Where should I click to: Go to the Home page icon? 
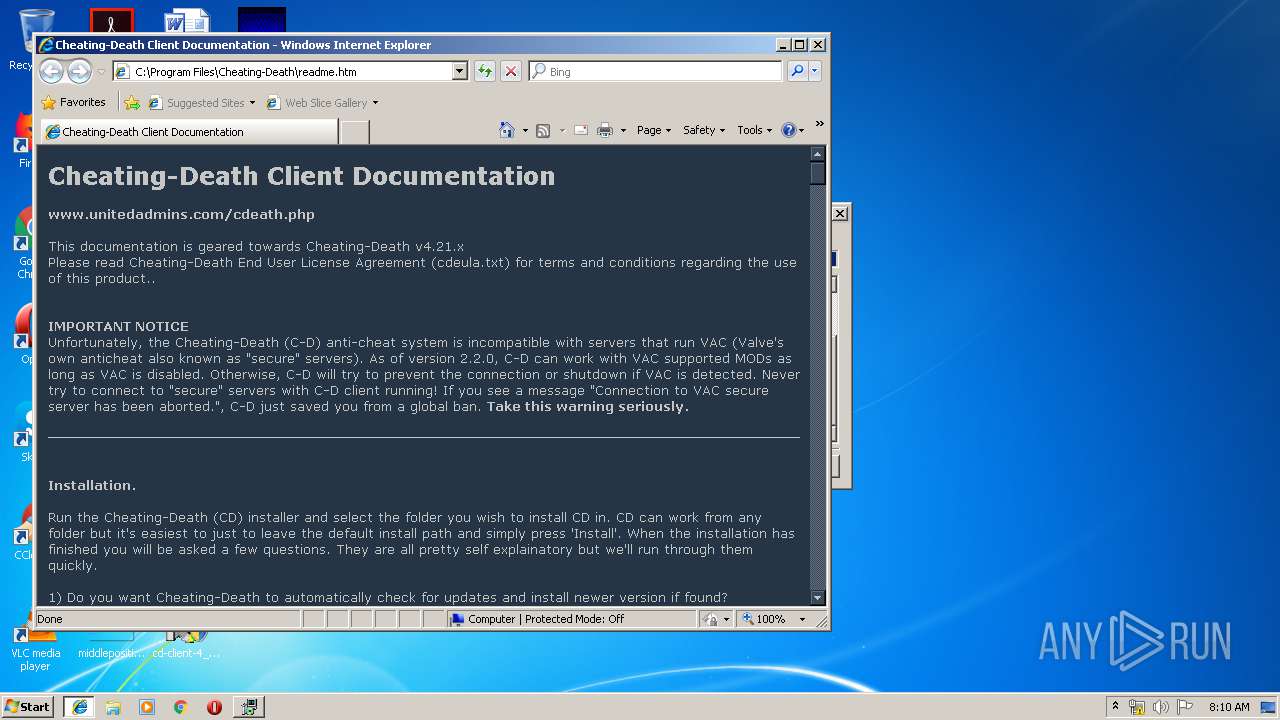[507, 130]
